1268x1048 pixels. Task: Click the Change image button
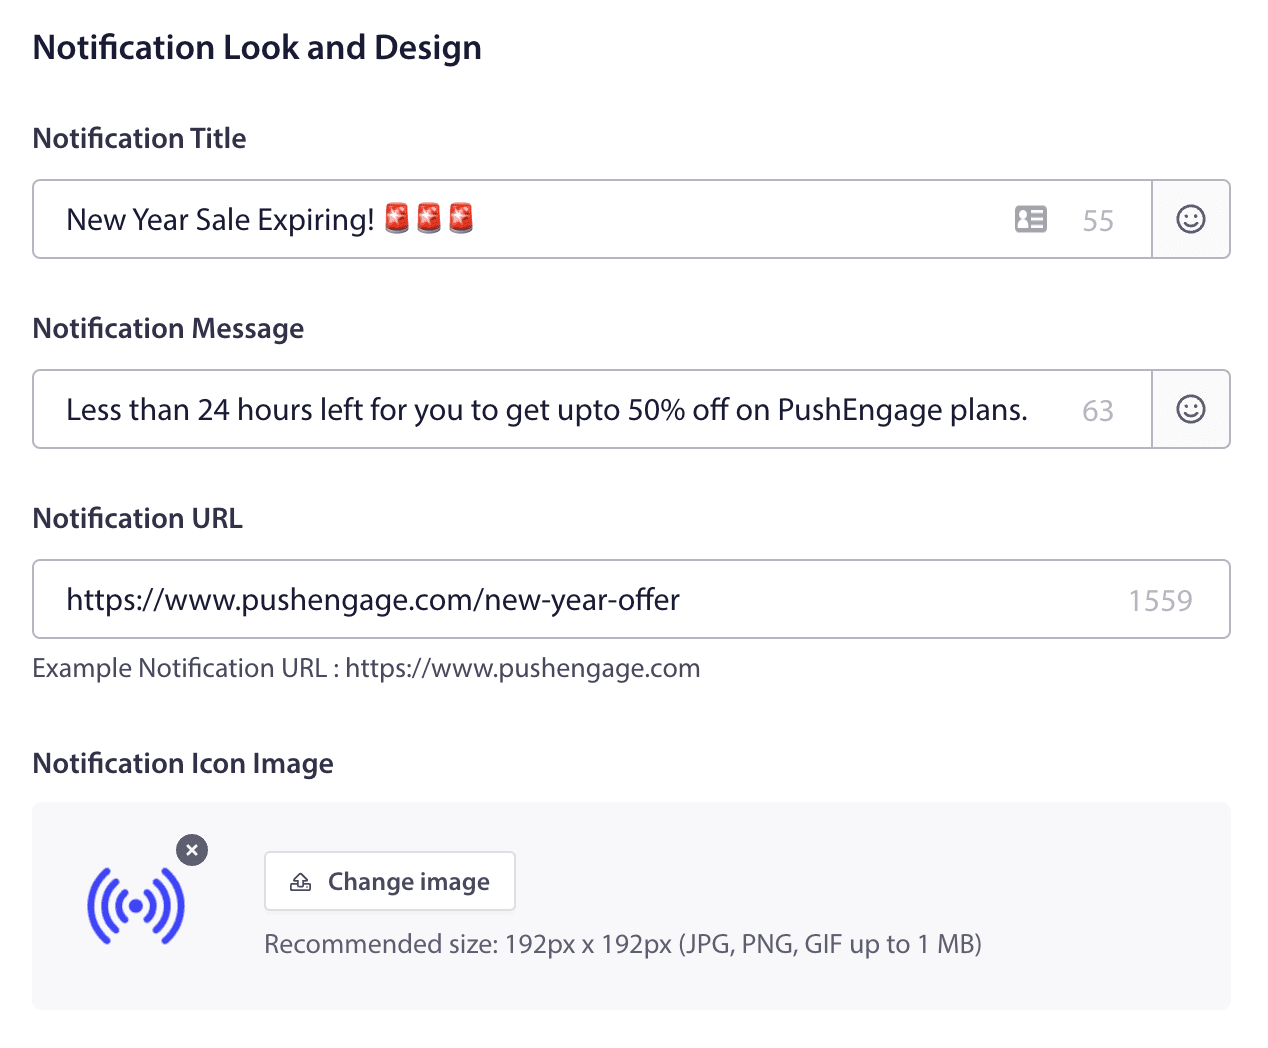390,881
